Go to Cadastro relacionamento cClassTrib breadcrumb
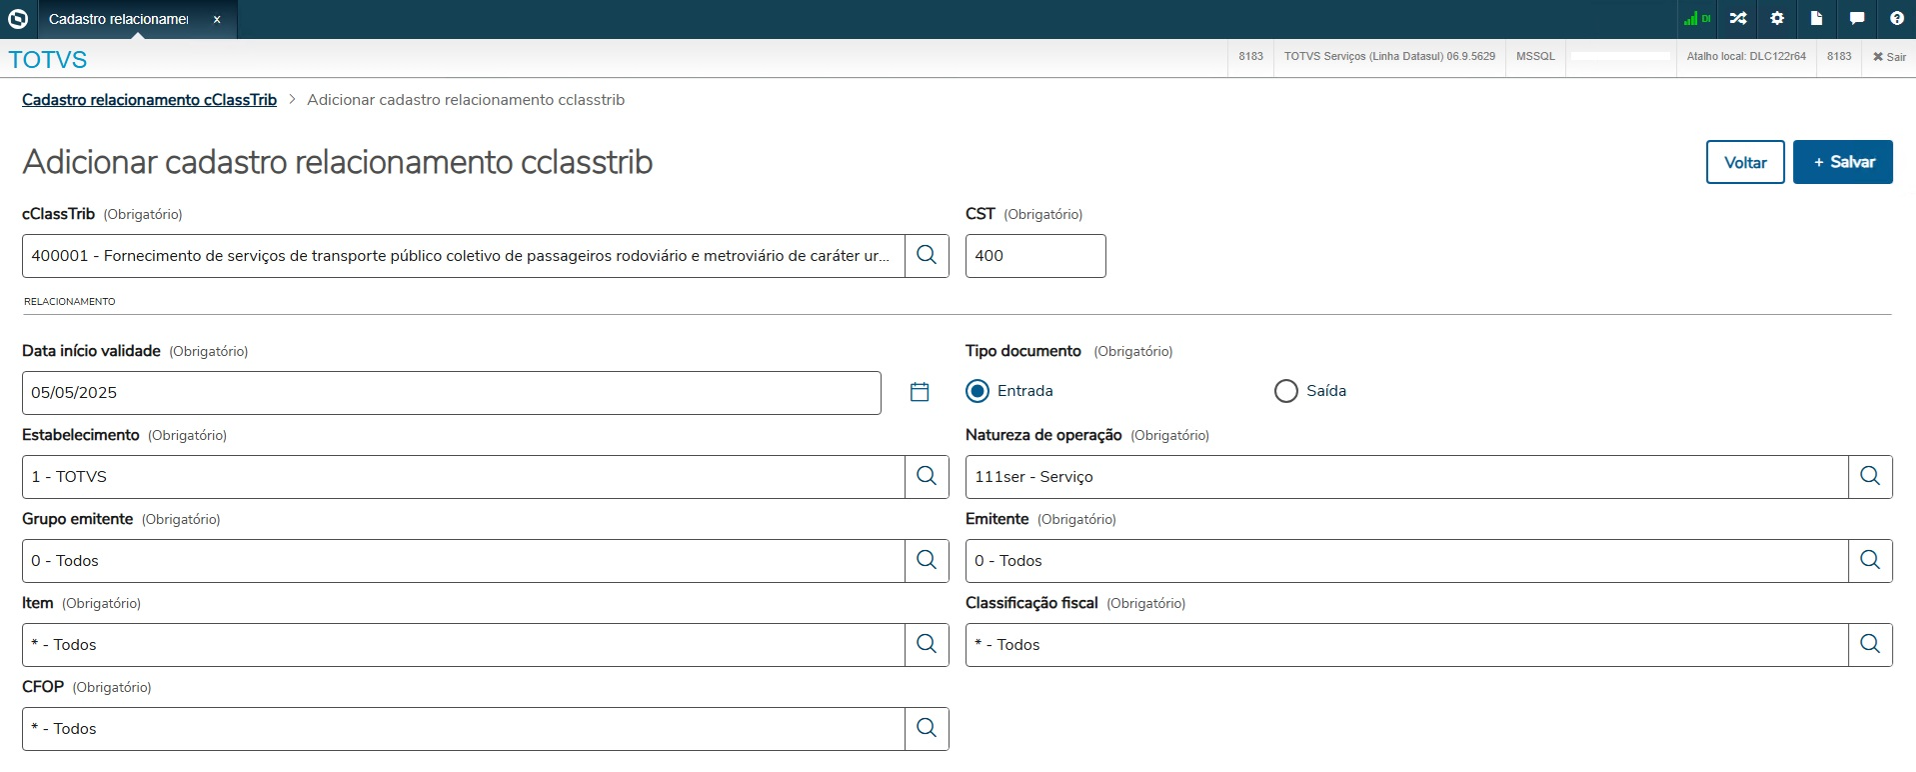1916x772 pixels. tap(149, 100)
